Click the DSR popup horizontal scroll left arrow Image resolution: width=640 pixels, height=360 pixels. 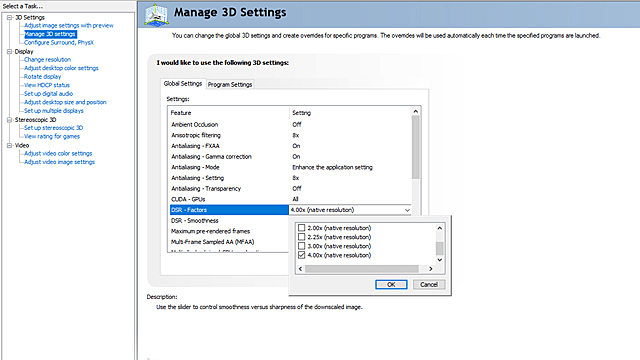(301, 269)
